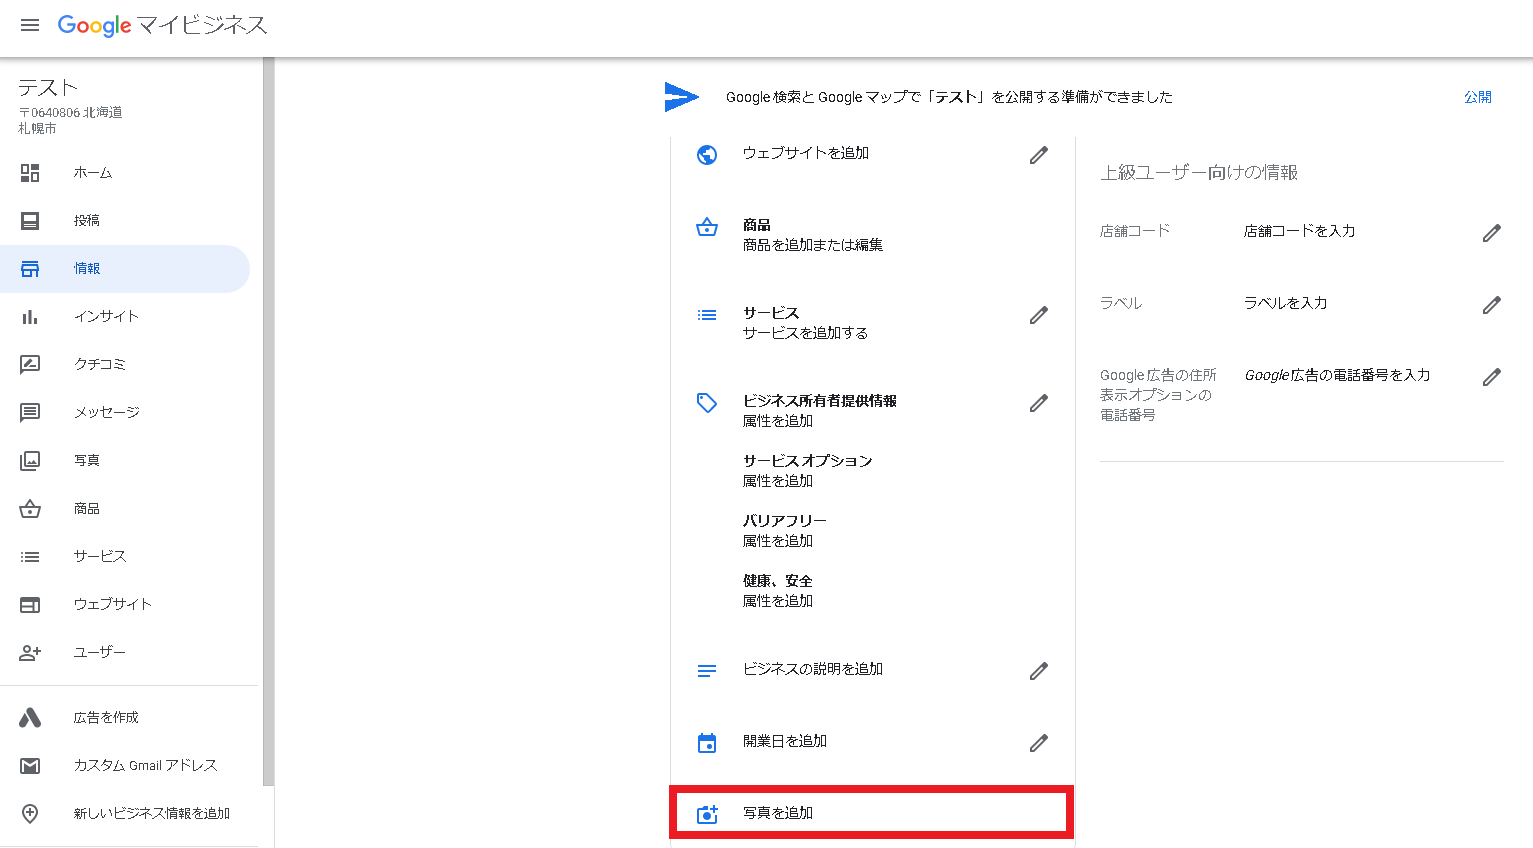The width and height of the screenshot is (1533, 848).
Task: Click 属性を追加 under サービス オプション
Action: (x=777, y=481)
